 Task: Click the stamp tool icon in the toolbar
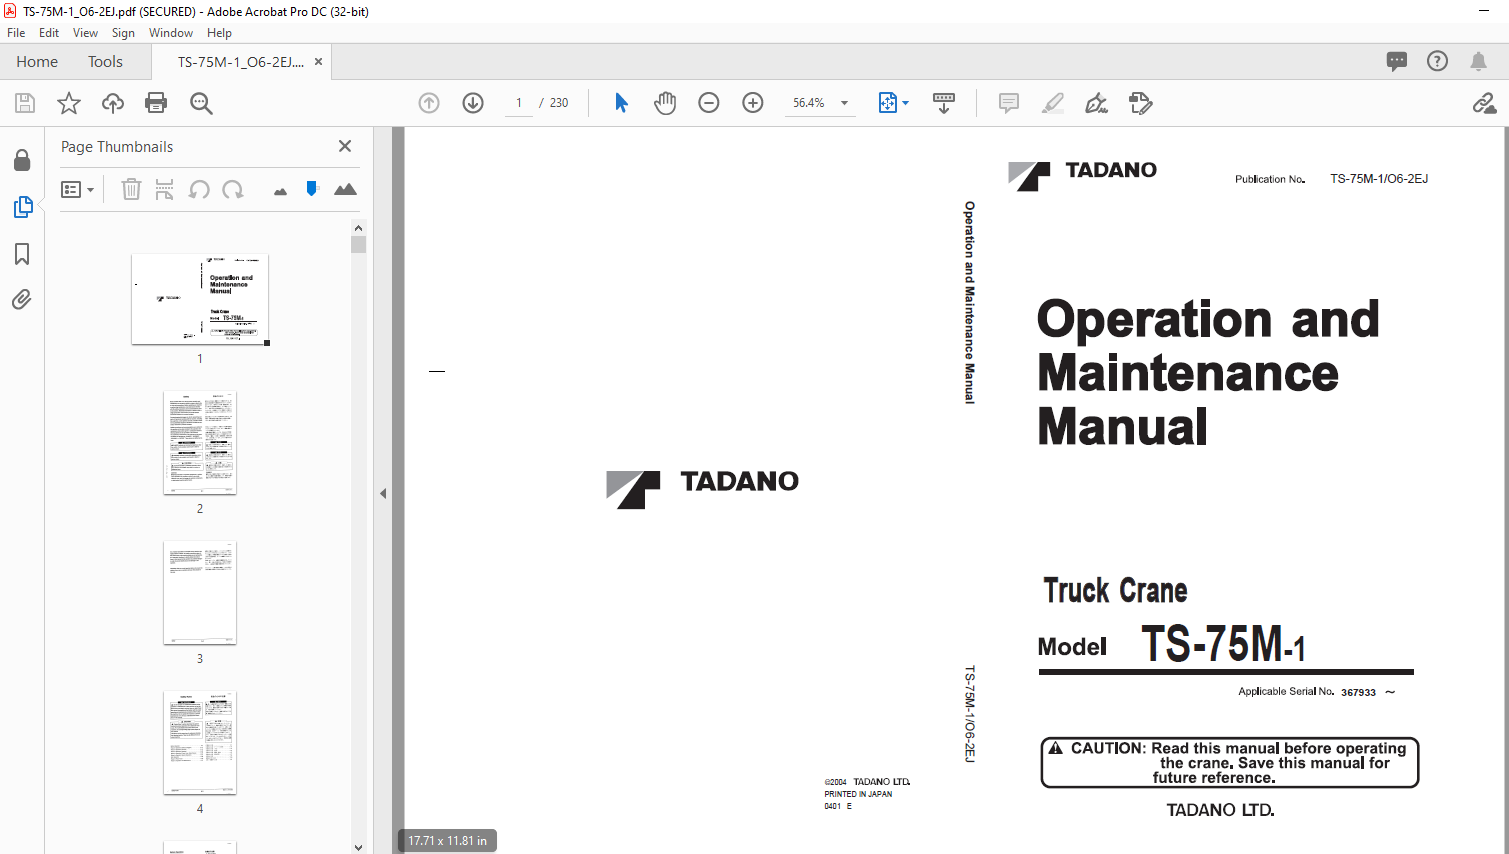coord(1141,103)
